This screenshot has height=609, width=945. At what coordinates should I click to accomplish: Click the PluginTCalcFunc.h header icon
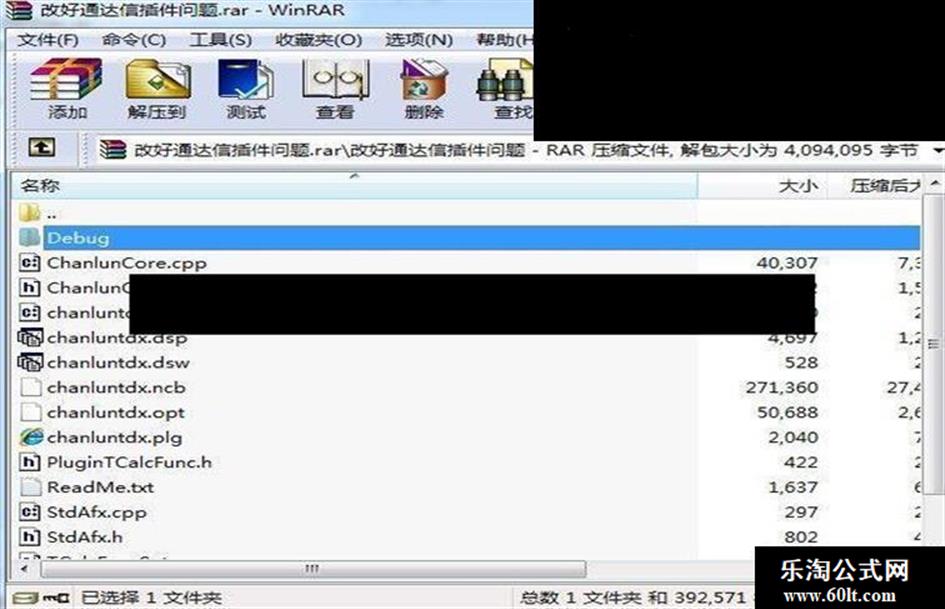30,462
